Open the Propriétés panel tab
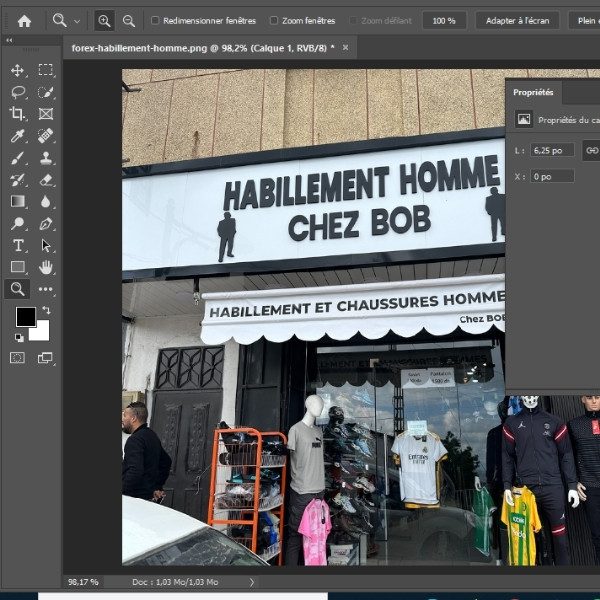 (533, 92)
